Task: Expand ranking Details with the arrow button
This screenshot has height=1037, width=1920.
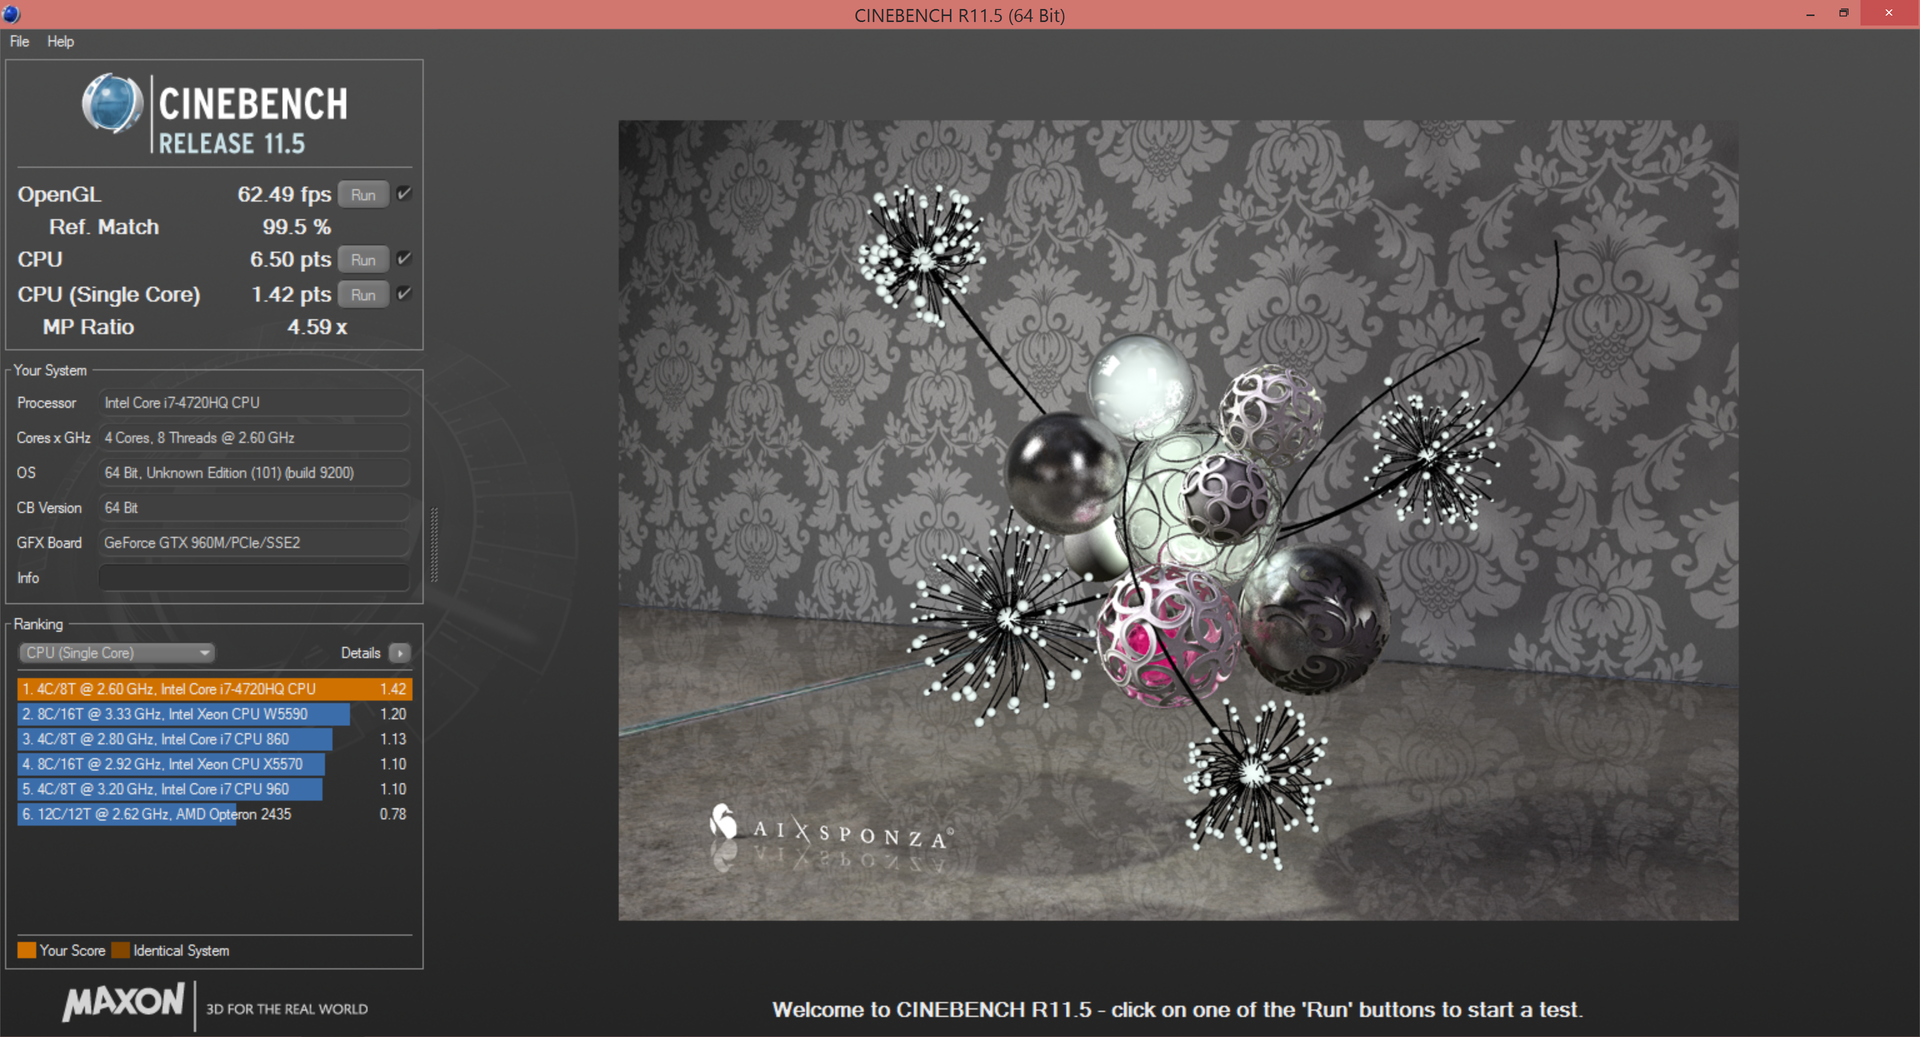Action: (x=400, y=653)
